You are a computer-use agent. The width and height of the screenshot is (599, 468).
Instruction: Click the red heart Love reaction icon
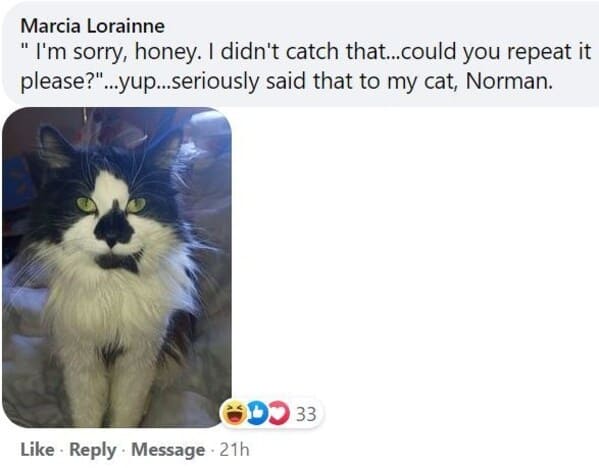pos(280,413)
